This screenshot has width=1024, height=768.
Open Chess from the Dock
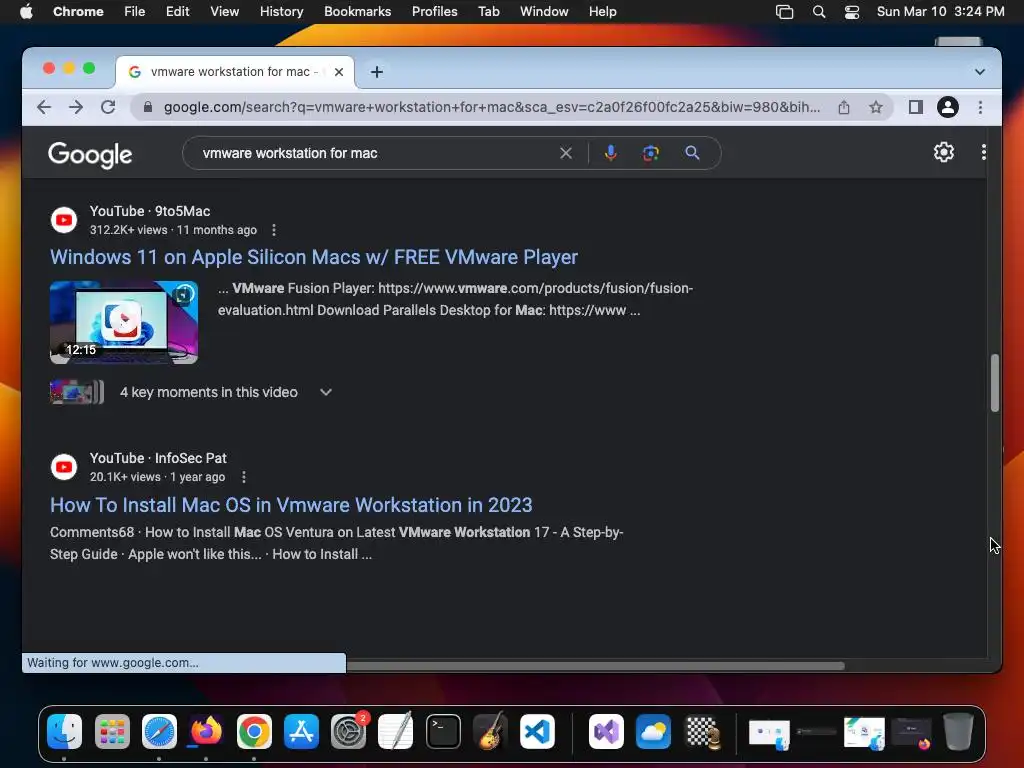(x=703, y=731)
